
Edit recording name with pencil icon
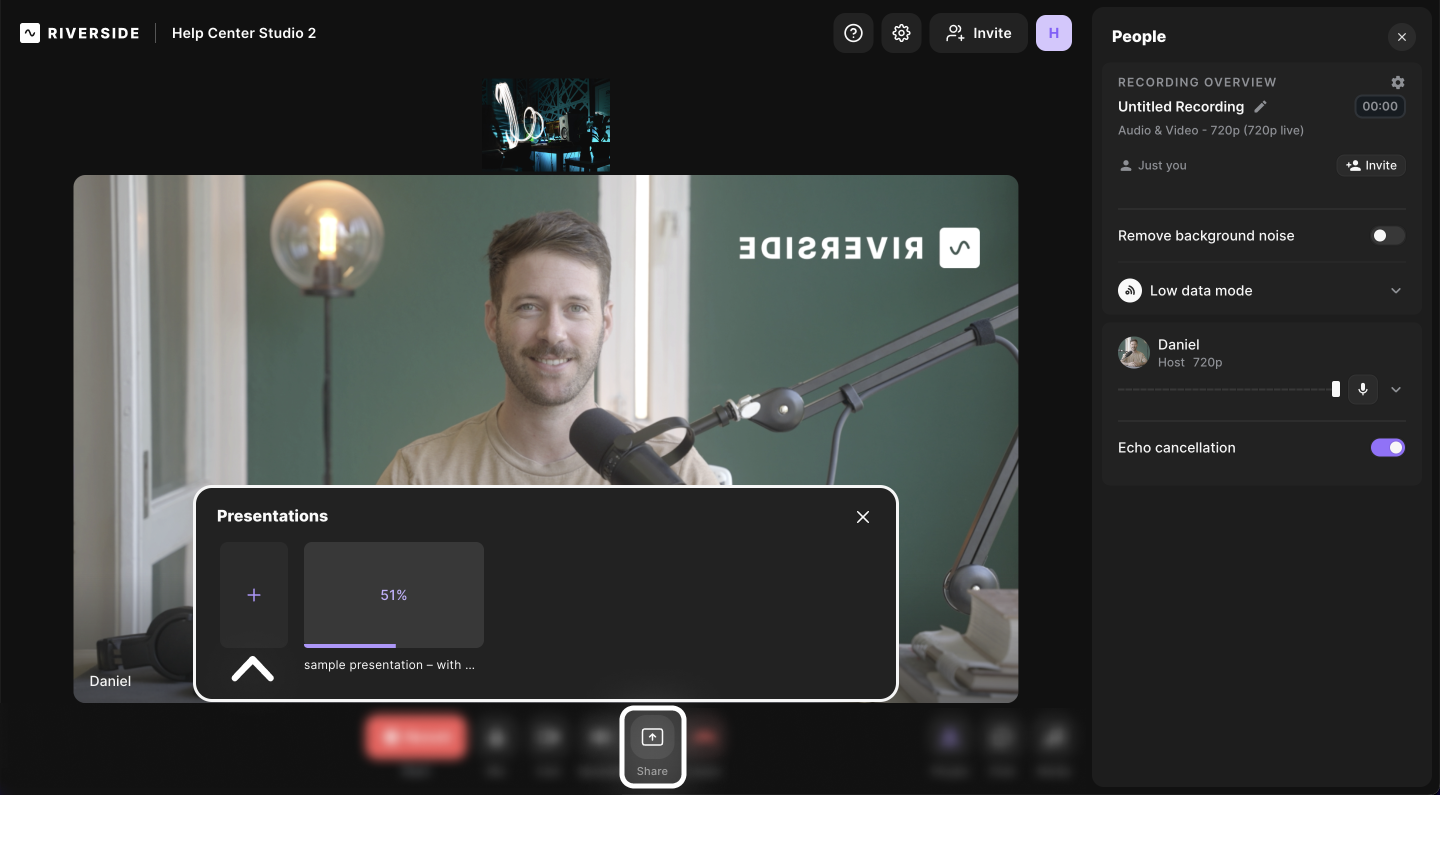(x=1260, y=107)
